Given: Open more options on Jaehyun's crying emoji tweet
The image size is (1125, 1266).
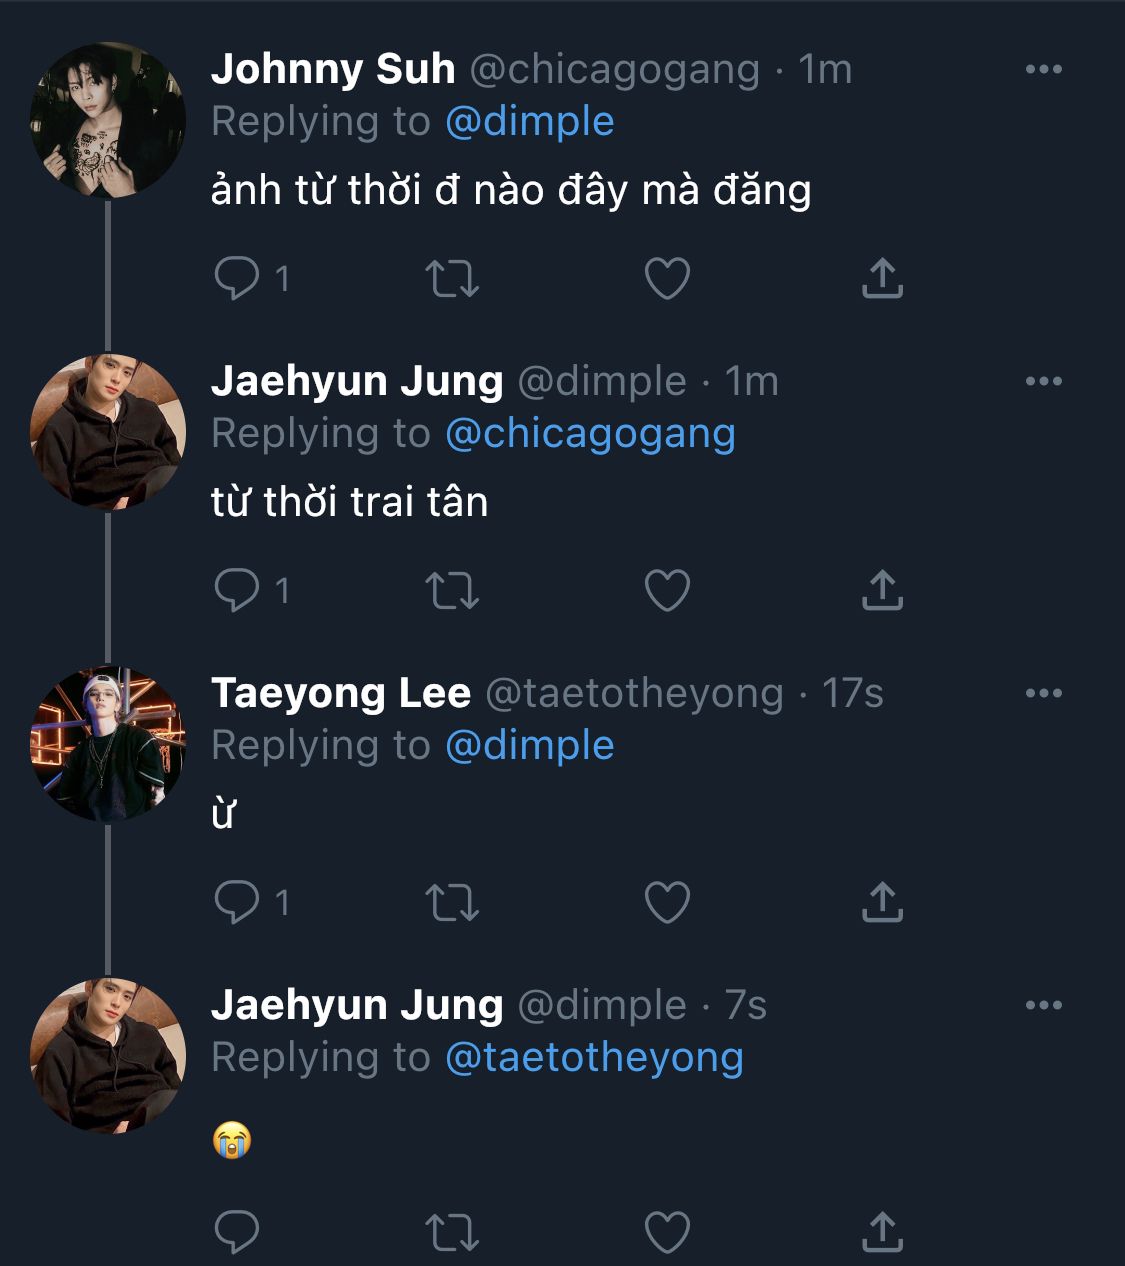Looking at the screenshot, I should [1043, 1005].
